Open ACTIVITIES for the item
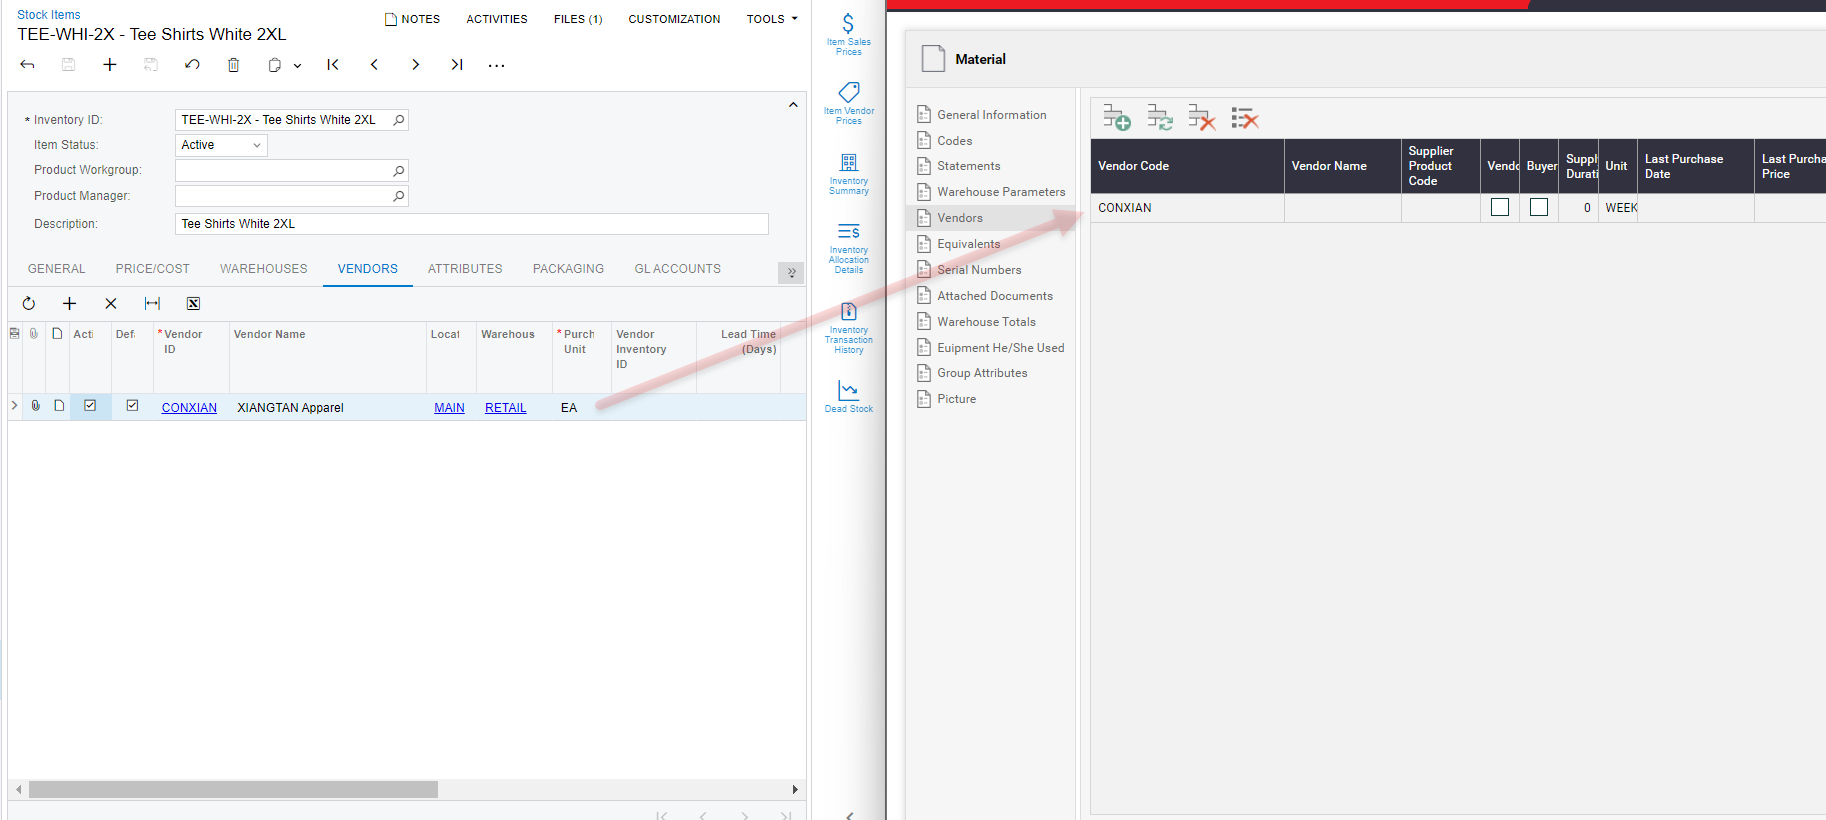 [x=497, y=19]
